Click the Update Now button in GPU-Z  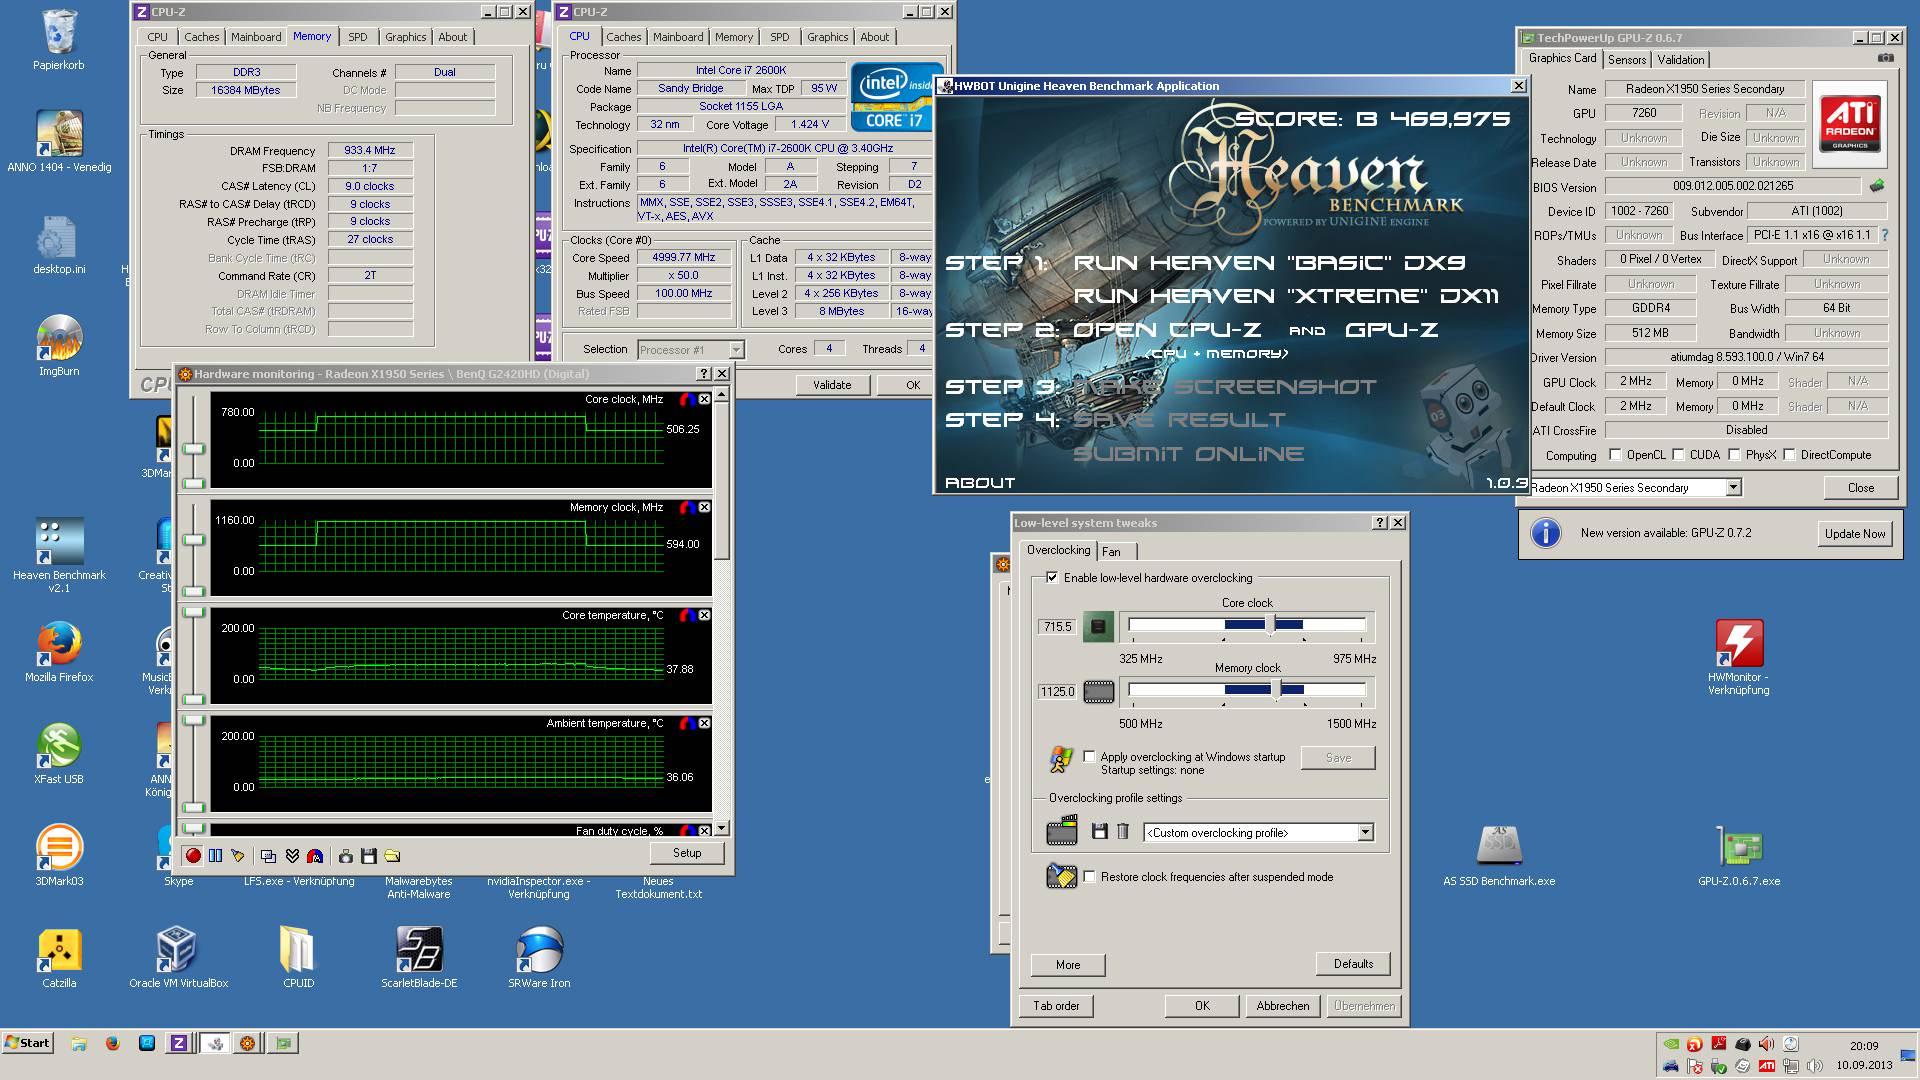coord(1855,534)
